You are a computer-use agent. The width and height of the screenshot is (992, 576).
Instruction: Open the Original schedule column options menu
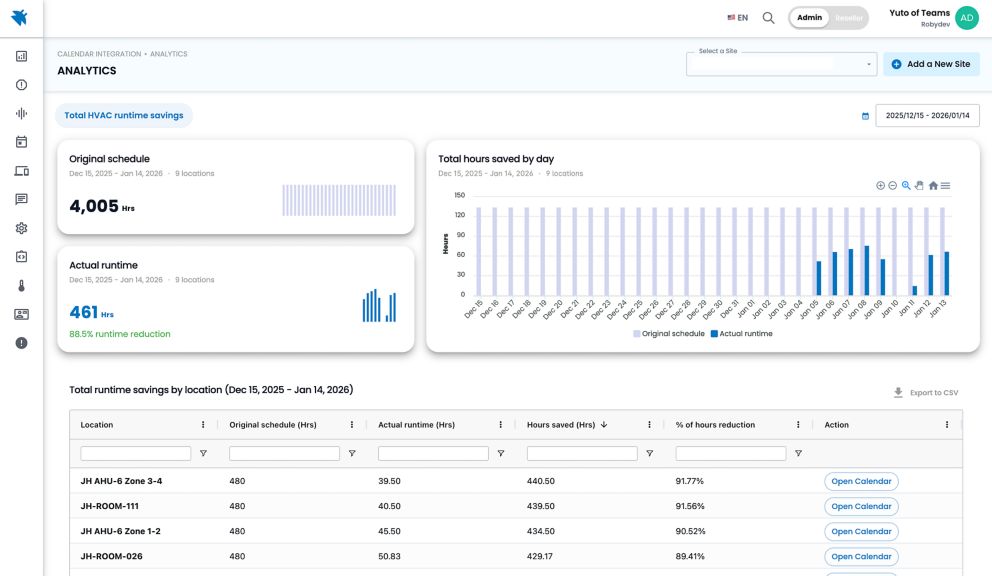click(351, 424)
